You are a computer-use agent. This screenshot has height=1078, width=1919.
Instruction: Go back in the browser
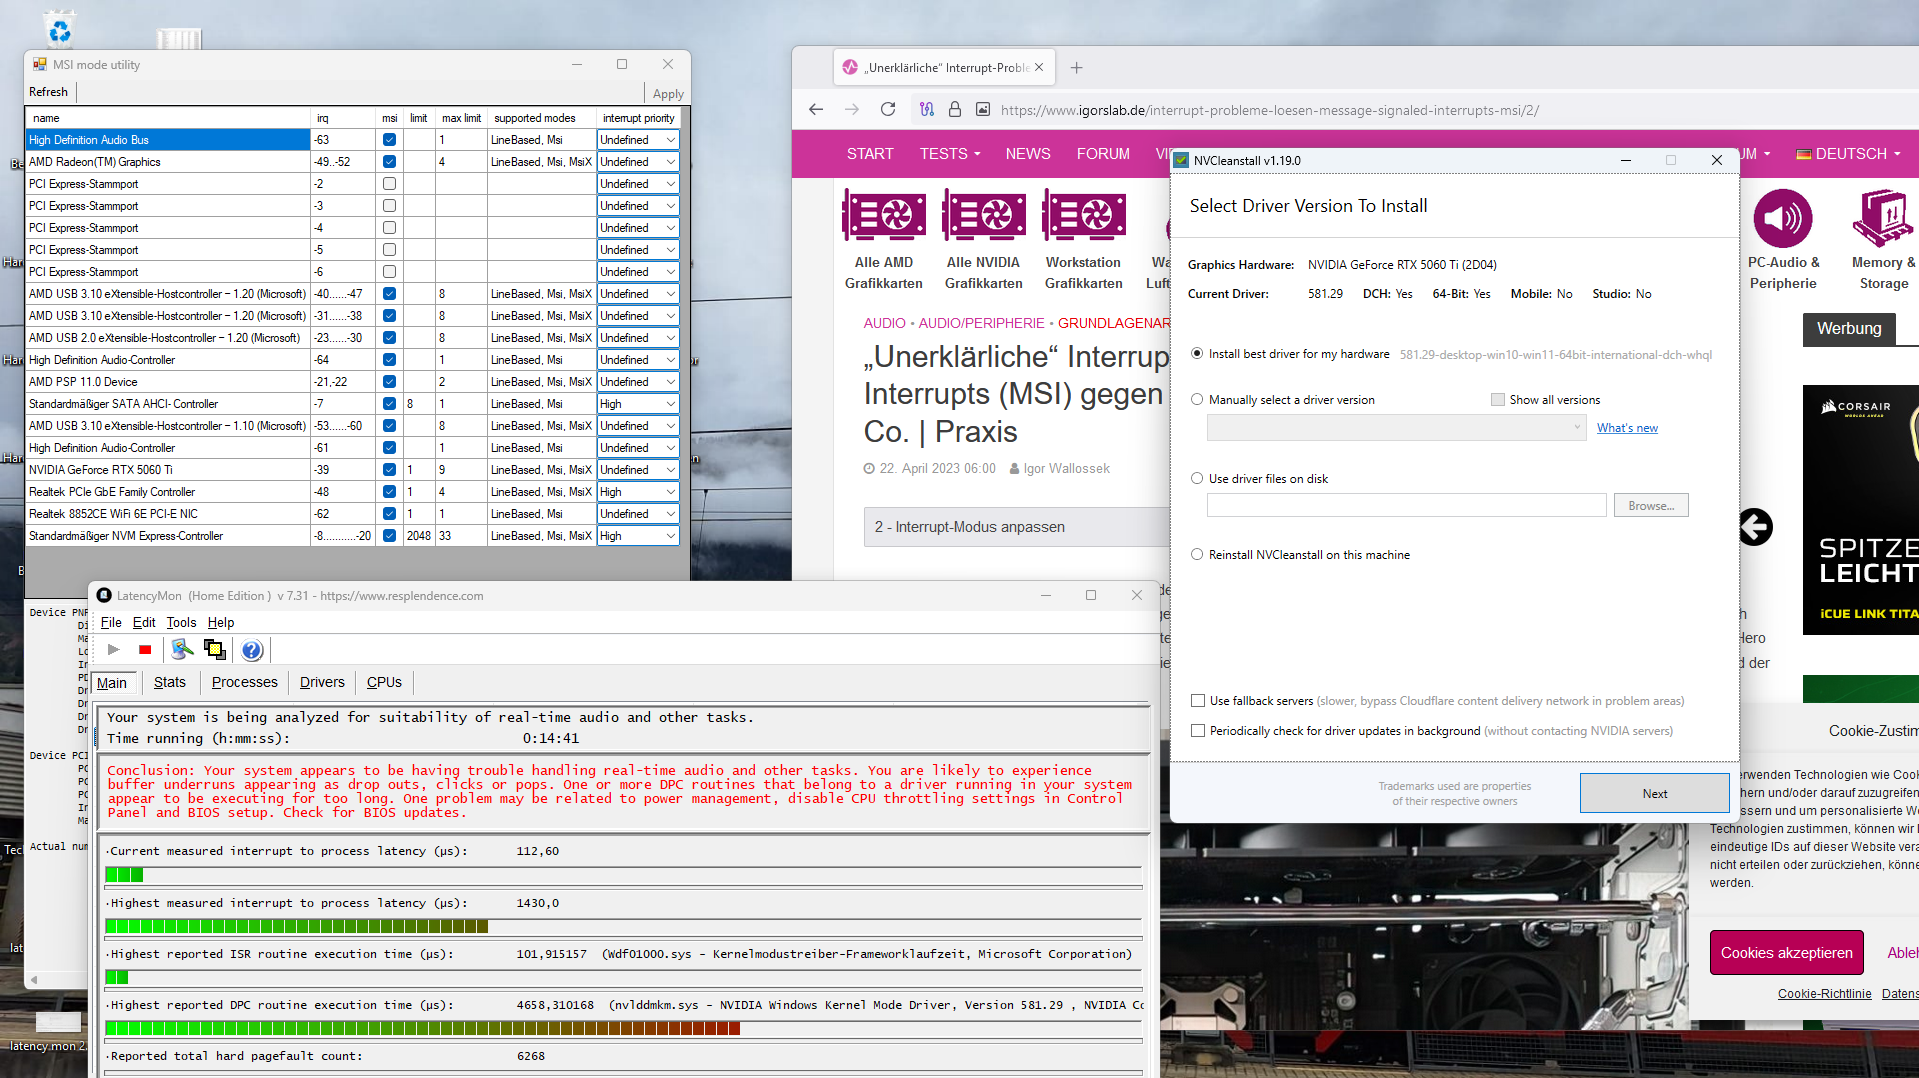point(816,110)
